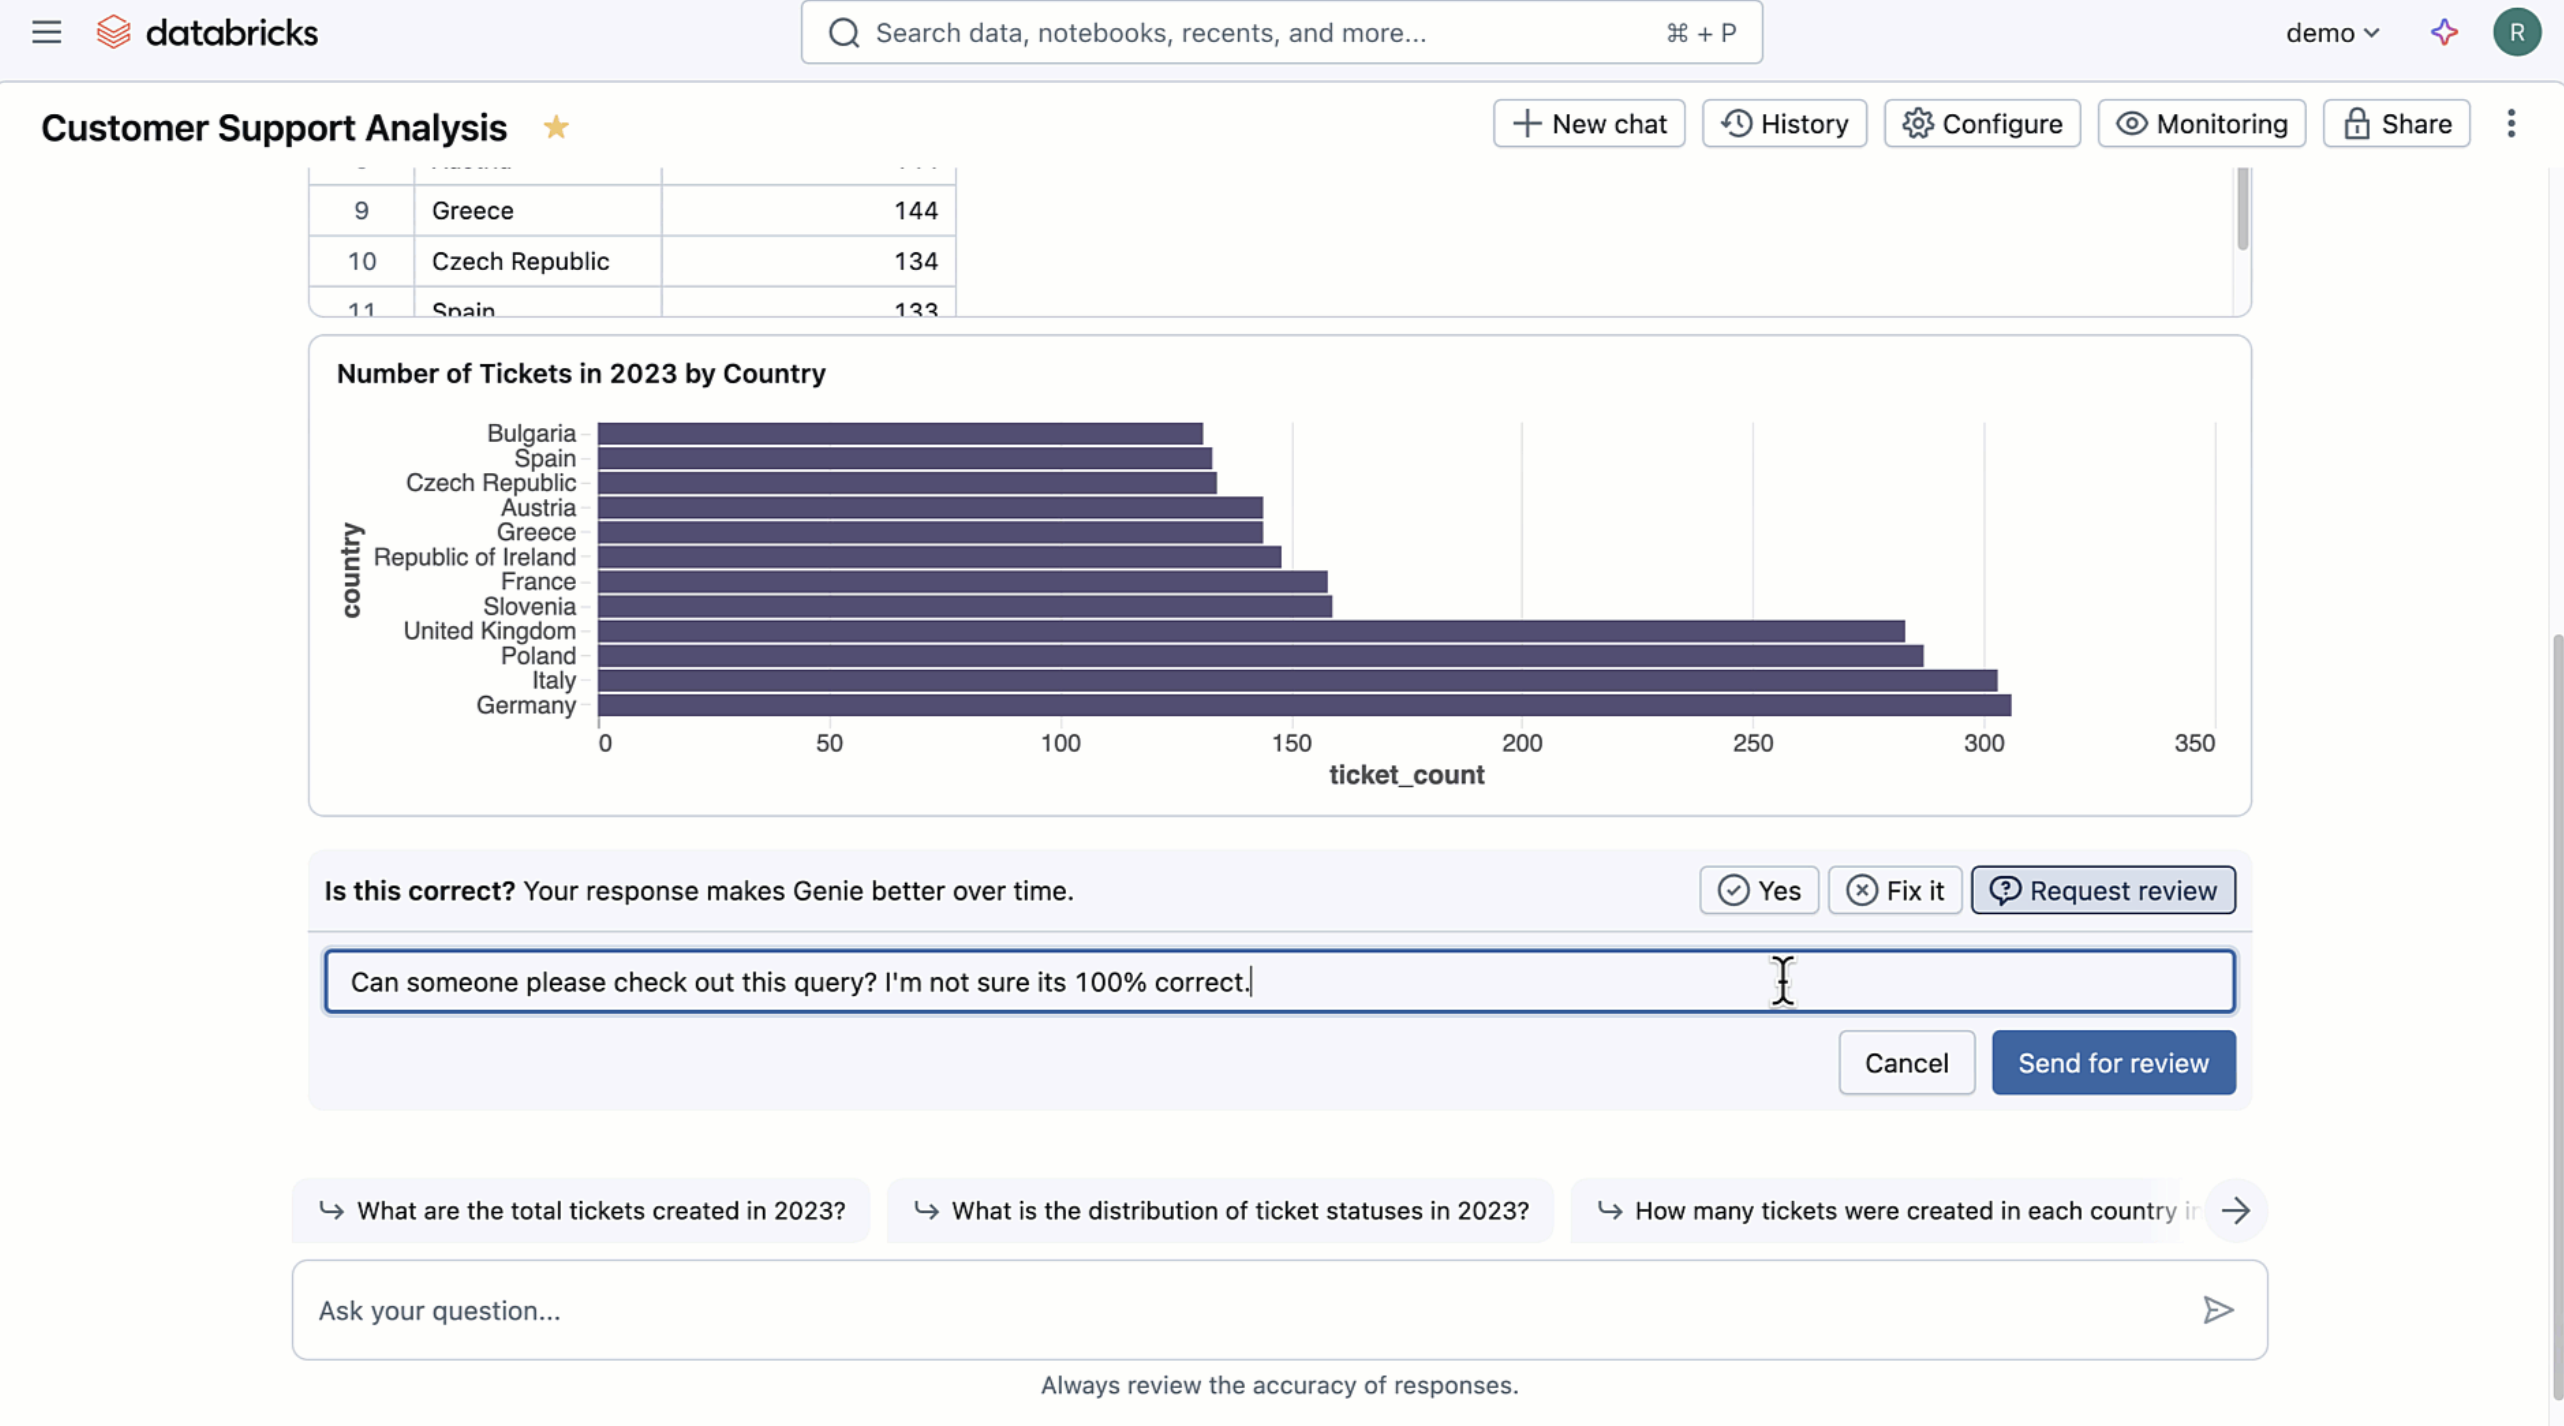The image size is (2564, 1426).
Task: Choose Fix it for the response
Action: coord(1895,890)
